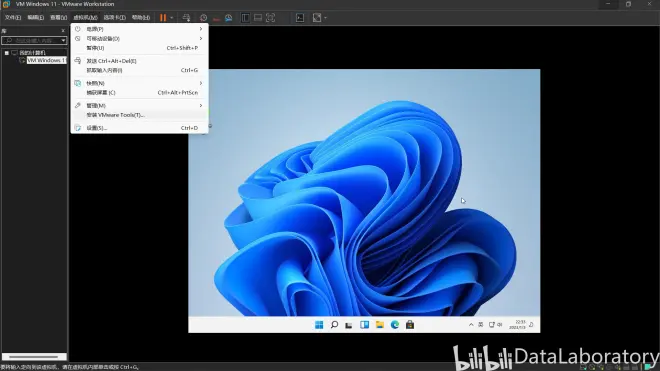Collapse the 我的计算机 tree node toggle
This screenshot has height=371, width=660.
pyautogui.click(x=7, y=53)
